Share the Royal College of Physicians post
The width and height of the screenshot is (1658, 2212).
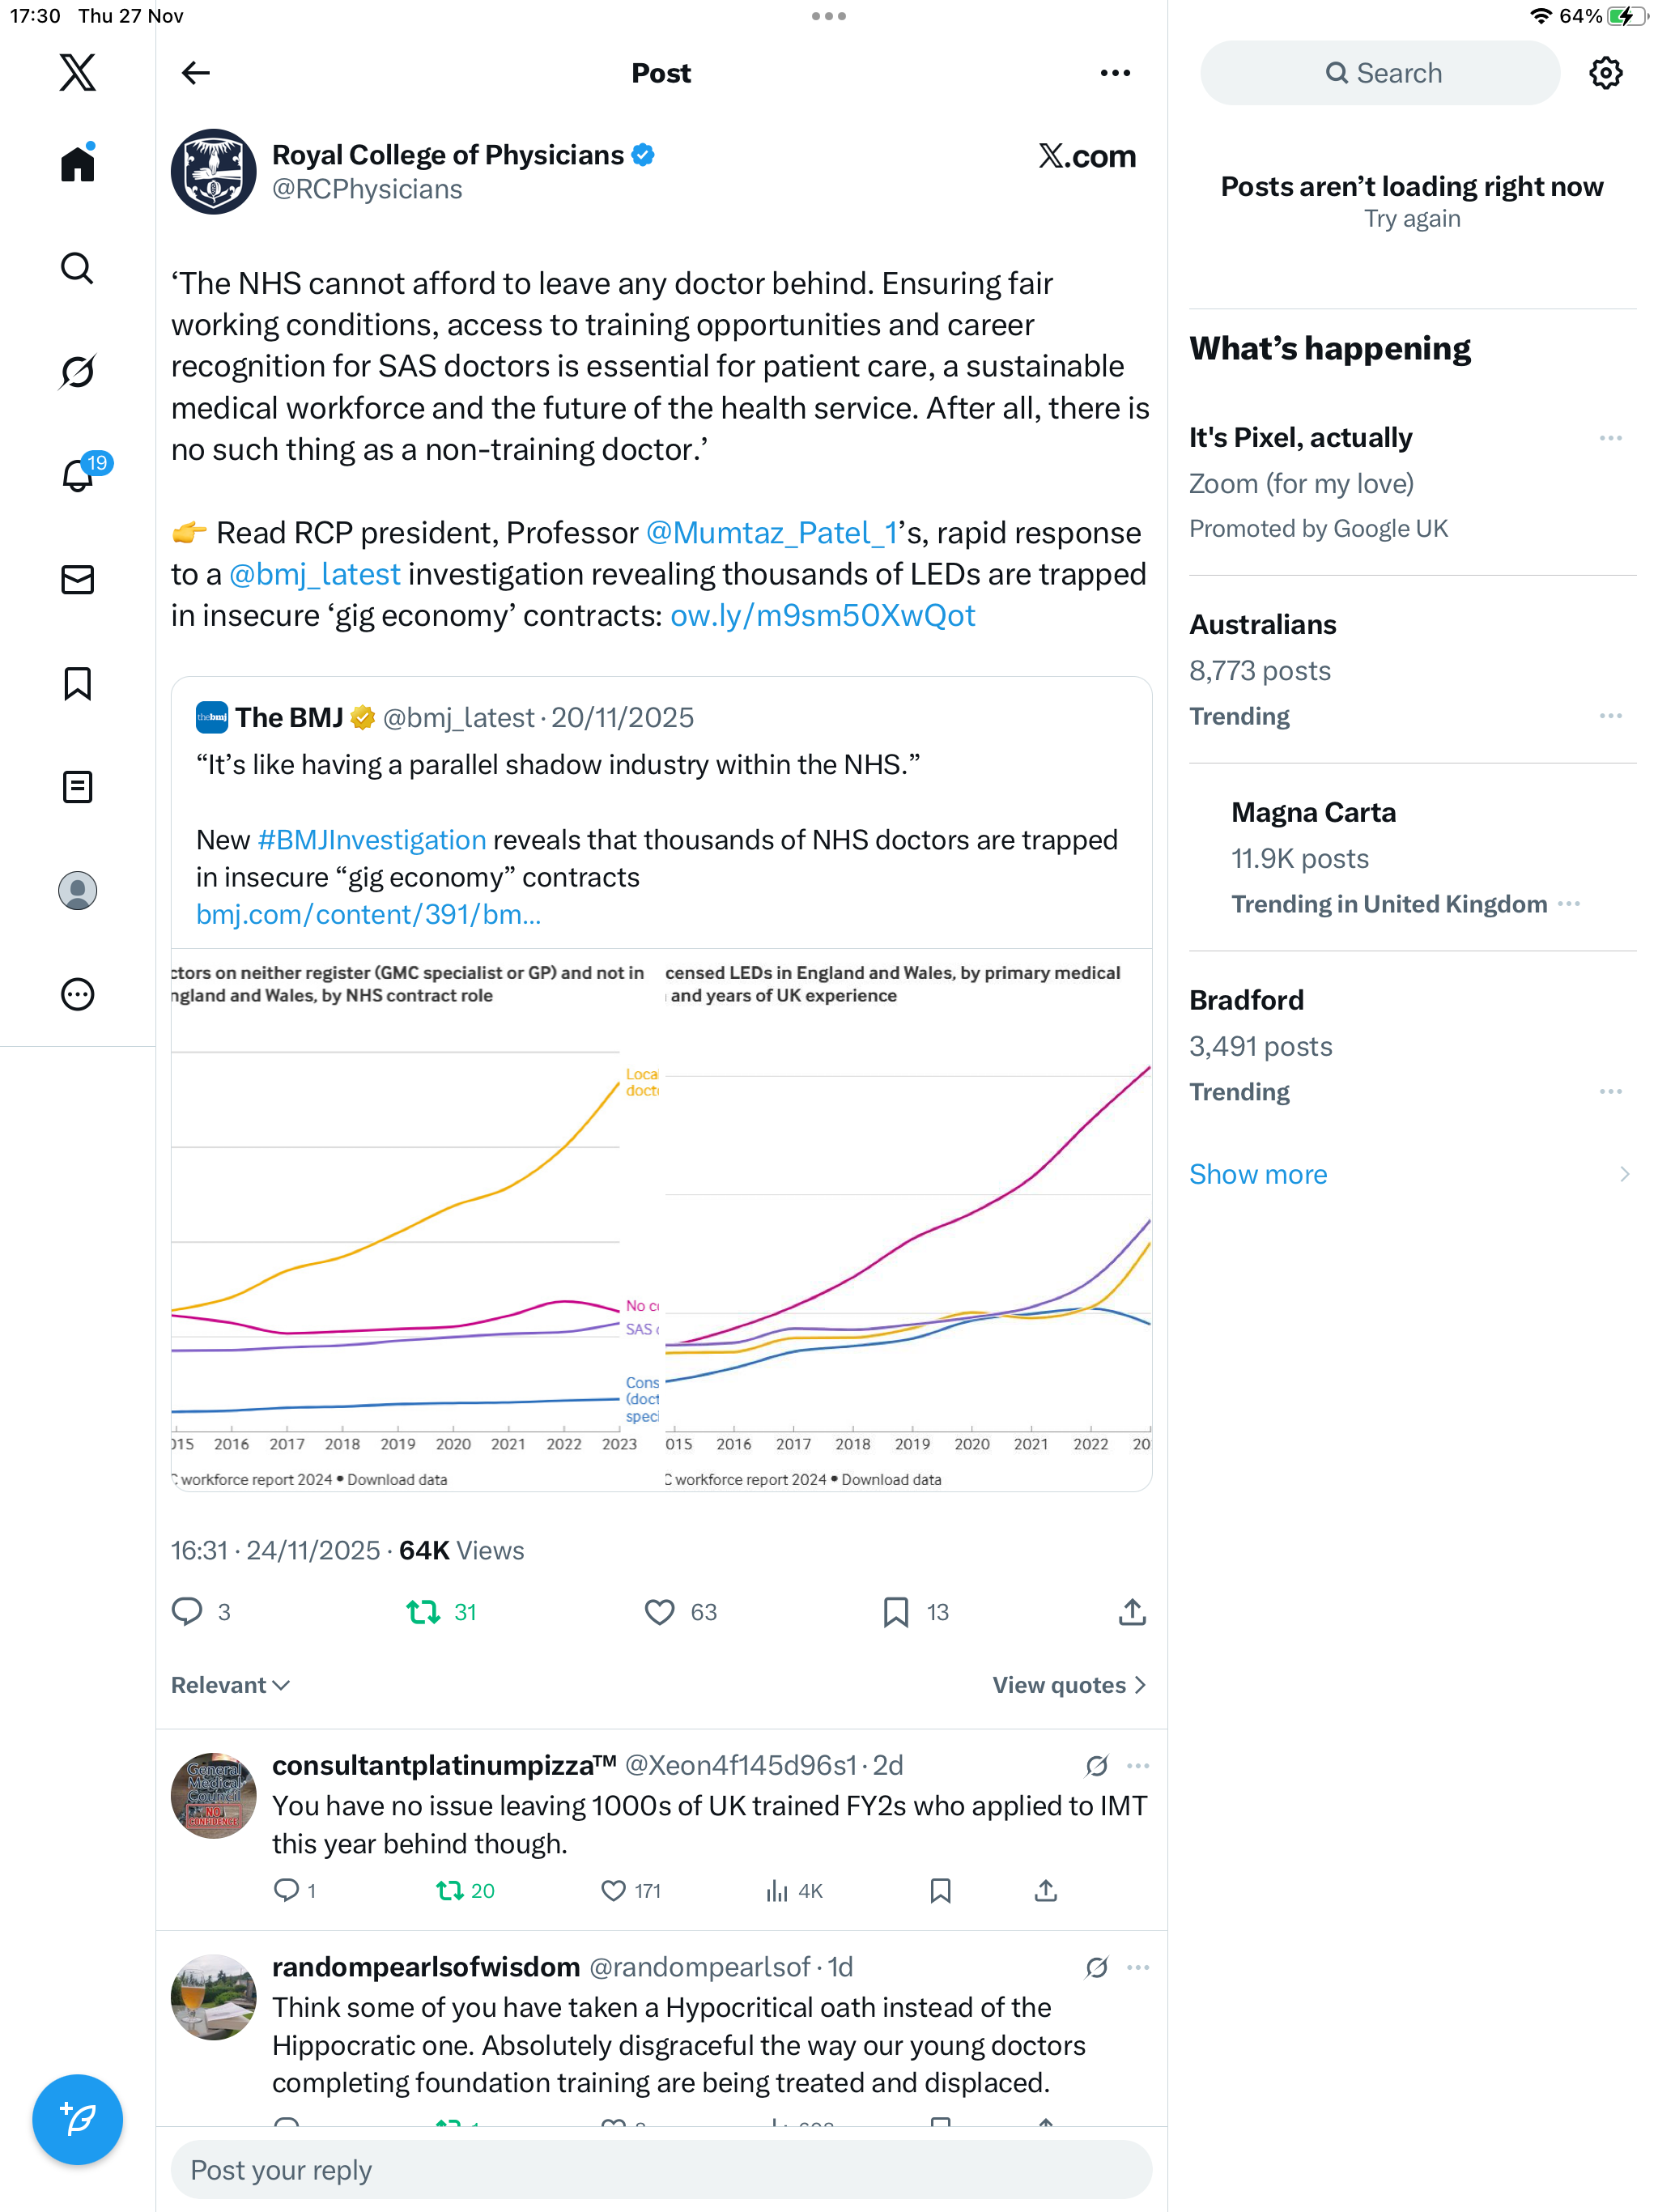[1131, 1611]
